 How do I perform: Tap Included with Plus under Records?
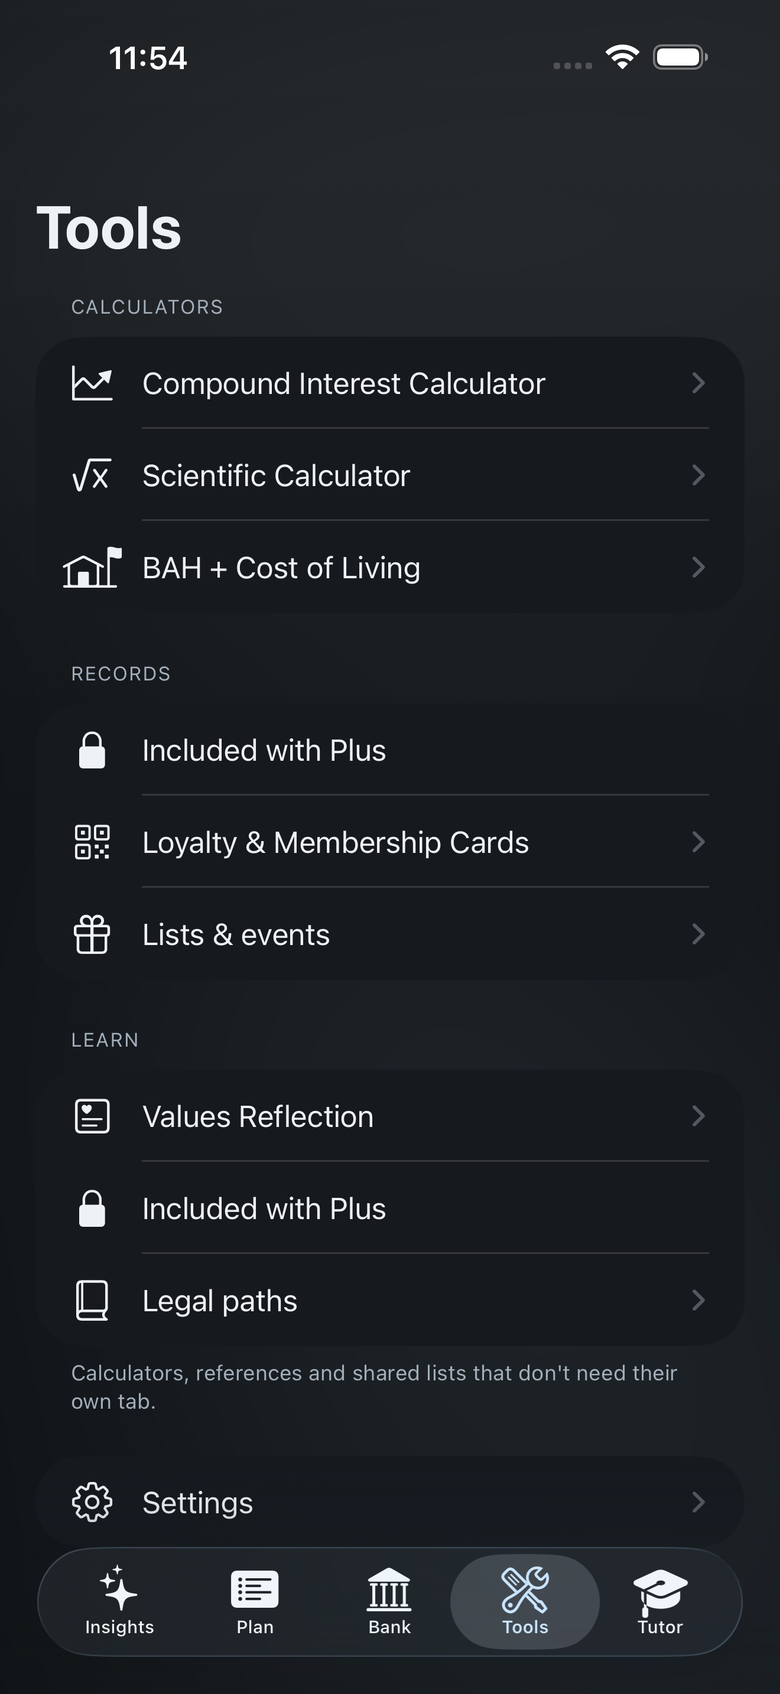pyautogui.click(x=390, y=750)
